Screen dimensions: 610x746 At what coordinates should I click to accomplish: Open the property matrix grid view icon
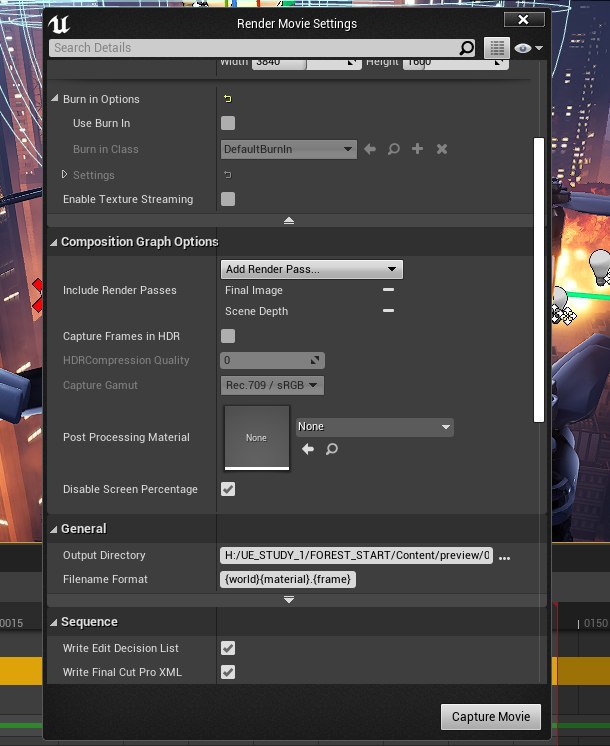[496, 48]
